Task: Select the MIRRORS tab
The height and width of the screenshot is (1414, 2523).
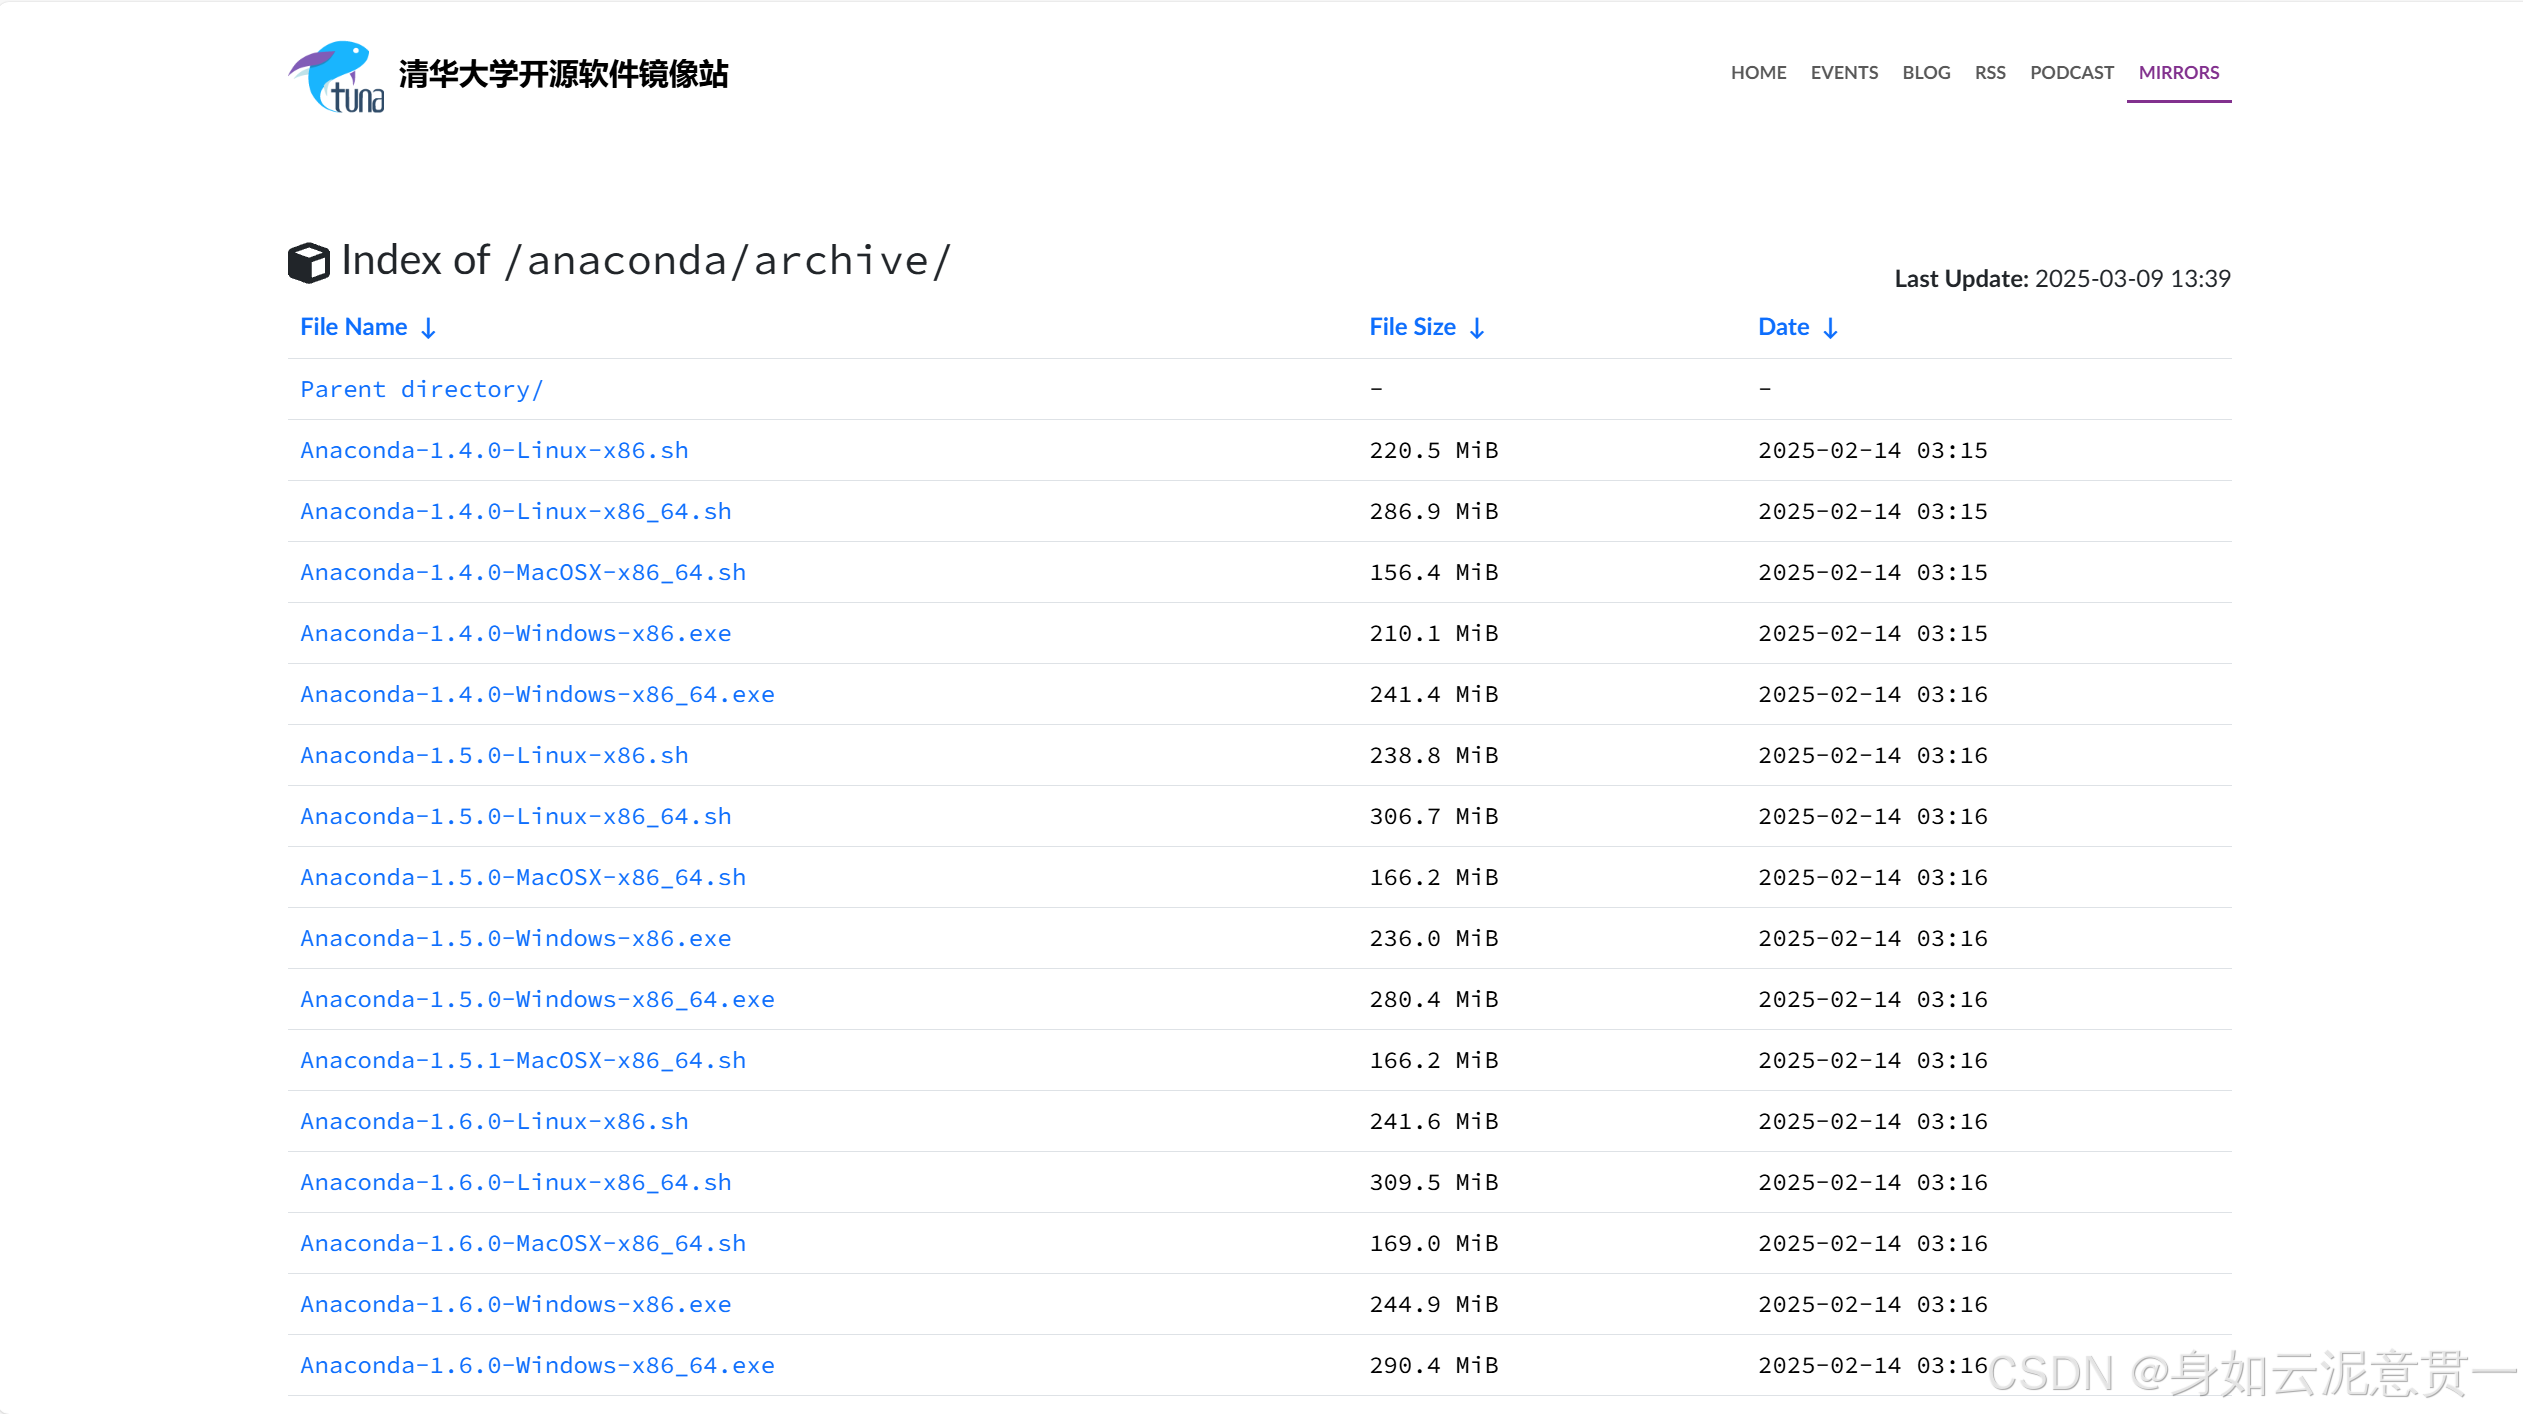Action: pos(2178,73)
